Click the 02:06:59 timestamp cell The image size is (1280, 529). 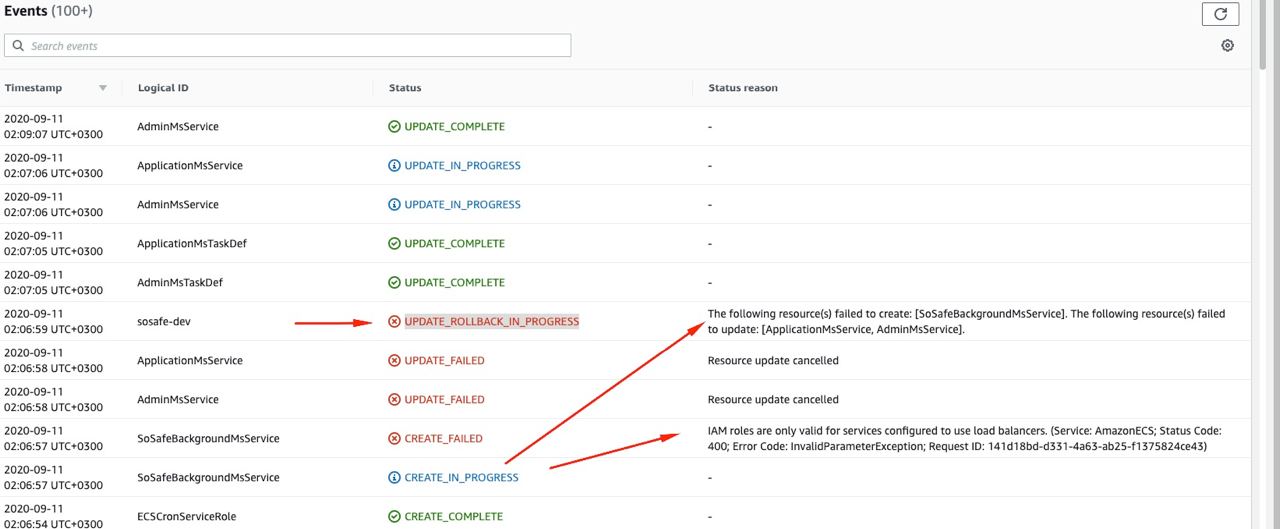point(54,322)
